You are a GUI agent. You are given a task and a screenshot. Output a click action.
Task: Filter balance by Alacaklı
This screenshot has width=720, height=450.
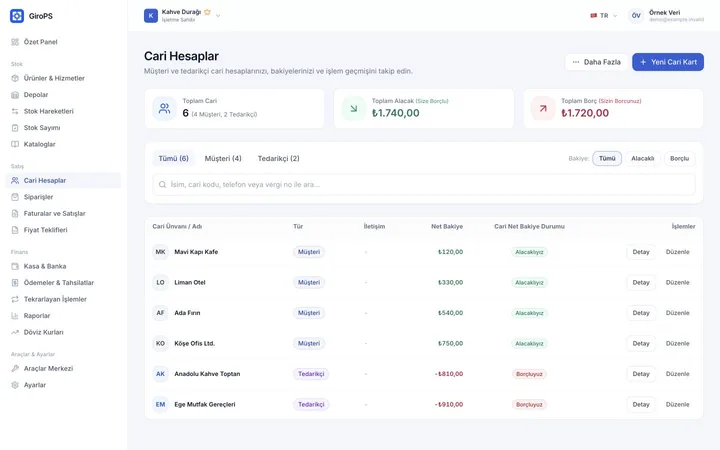[x=643, y=158]
